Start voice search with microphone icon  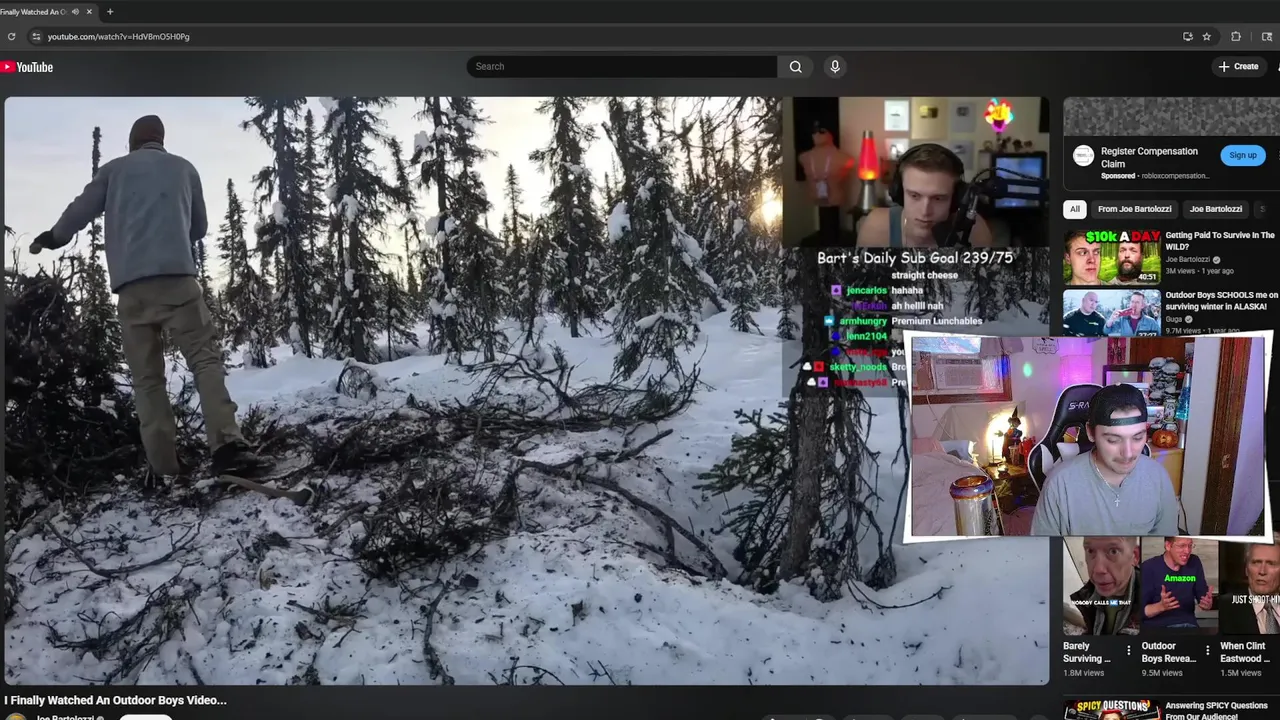click(x=835, y=66)
